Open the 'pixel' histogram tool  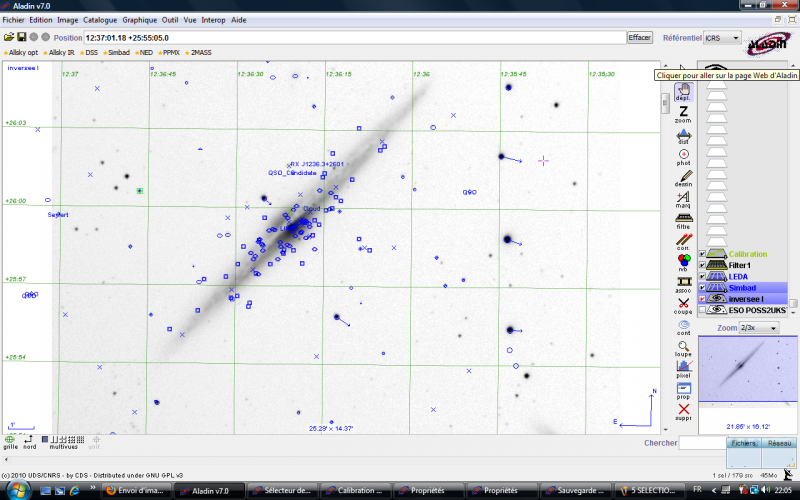tap(684, 370)
